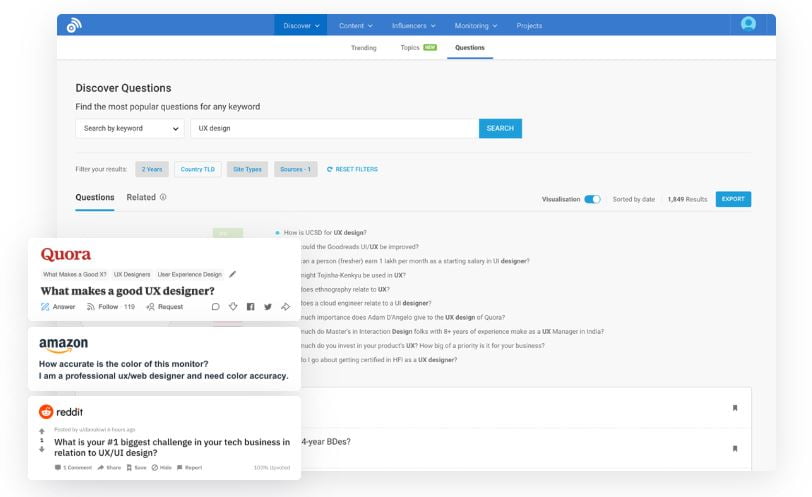Click the amazon monitor color question text
The image size is (812, 497).
click(164, 370)
